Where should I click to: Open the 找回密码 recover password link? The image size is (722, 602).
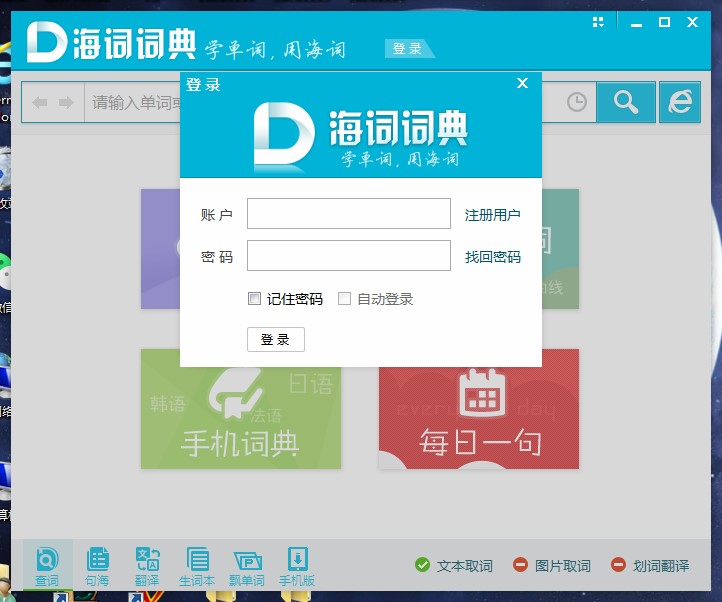493,257
